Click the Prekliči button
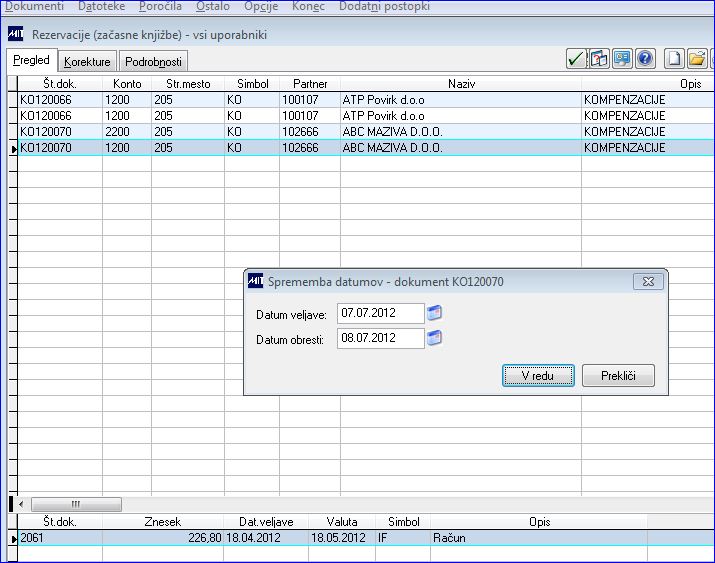The image size is (715, 563). click(618, 376)
